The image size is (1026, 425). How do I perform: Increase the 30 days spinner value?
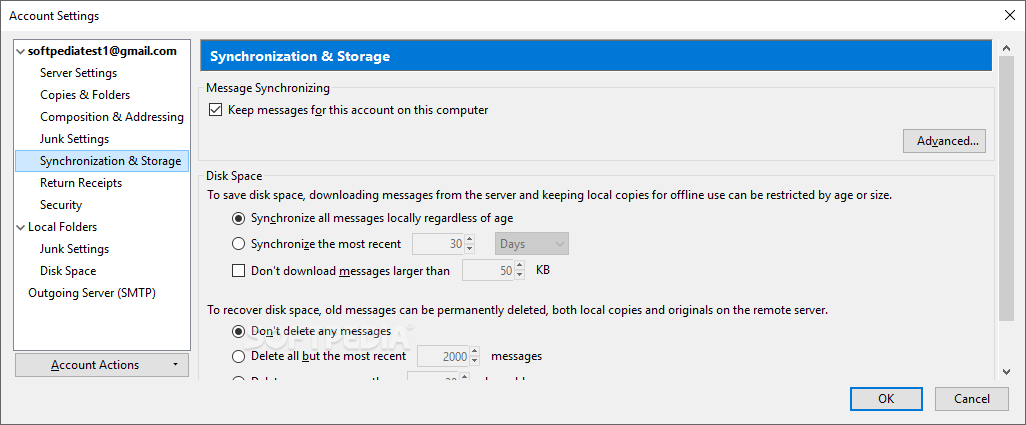469,239
